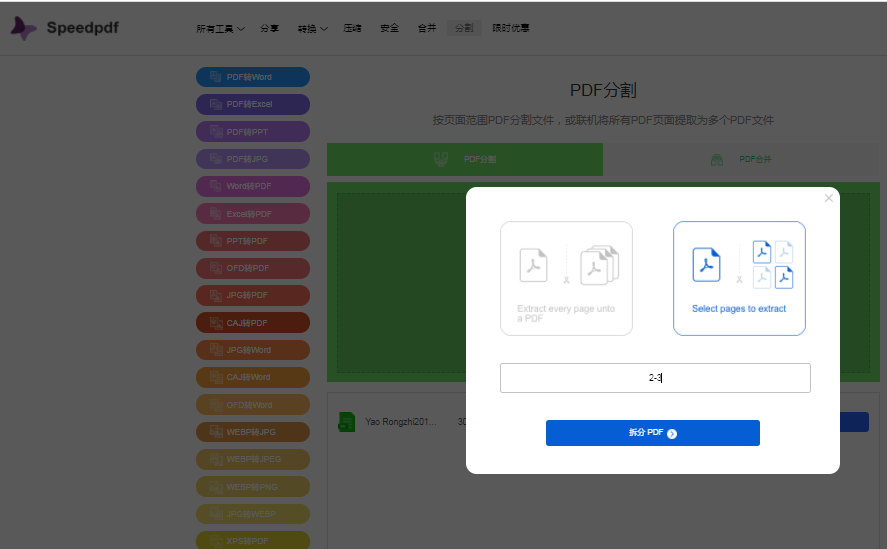Click the single PDF icon in extract-every-page card
887x549 pixels.
click(x=533, y=265)
